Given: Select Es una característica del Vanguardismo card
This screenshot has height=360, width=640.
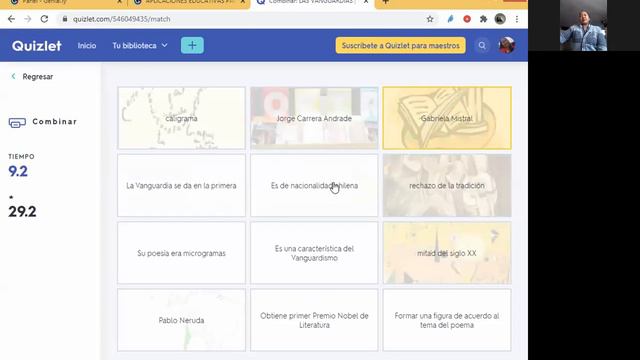Looking at the screenshot, I should pos(314,253).
